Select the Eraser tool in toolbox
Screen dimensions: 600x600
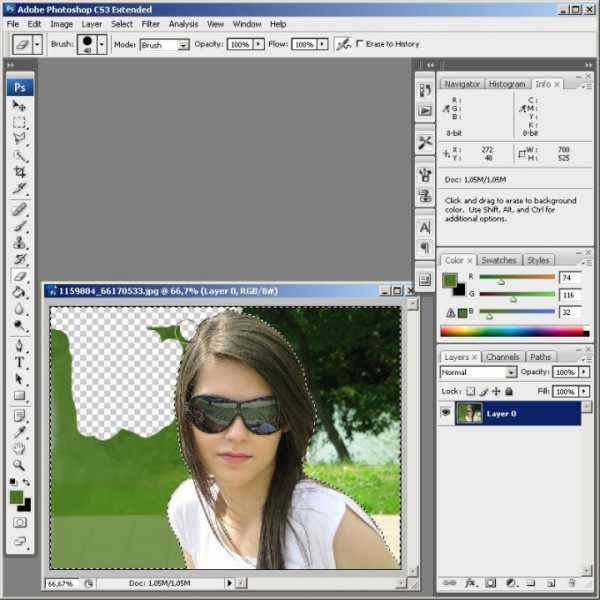click(19, 276)
